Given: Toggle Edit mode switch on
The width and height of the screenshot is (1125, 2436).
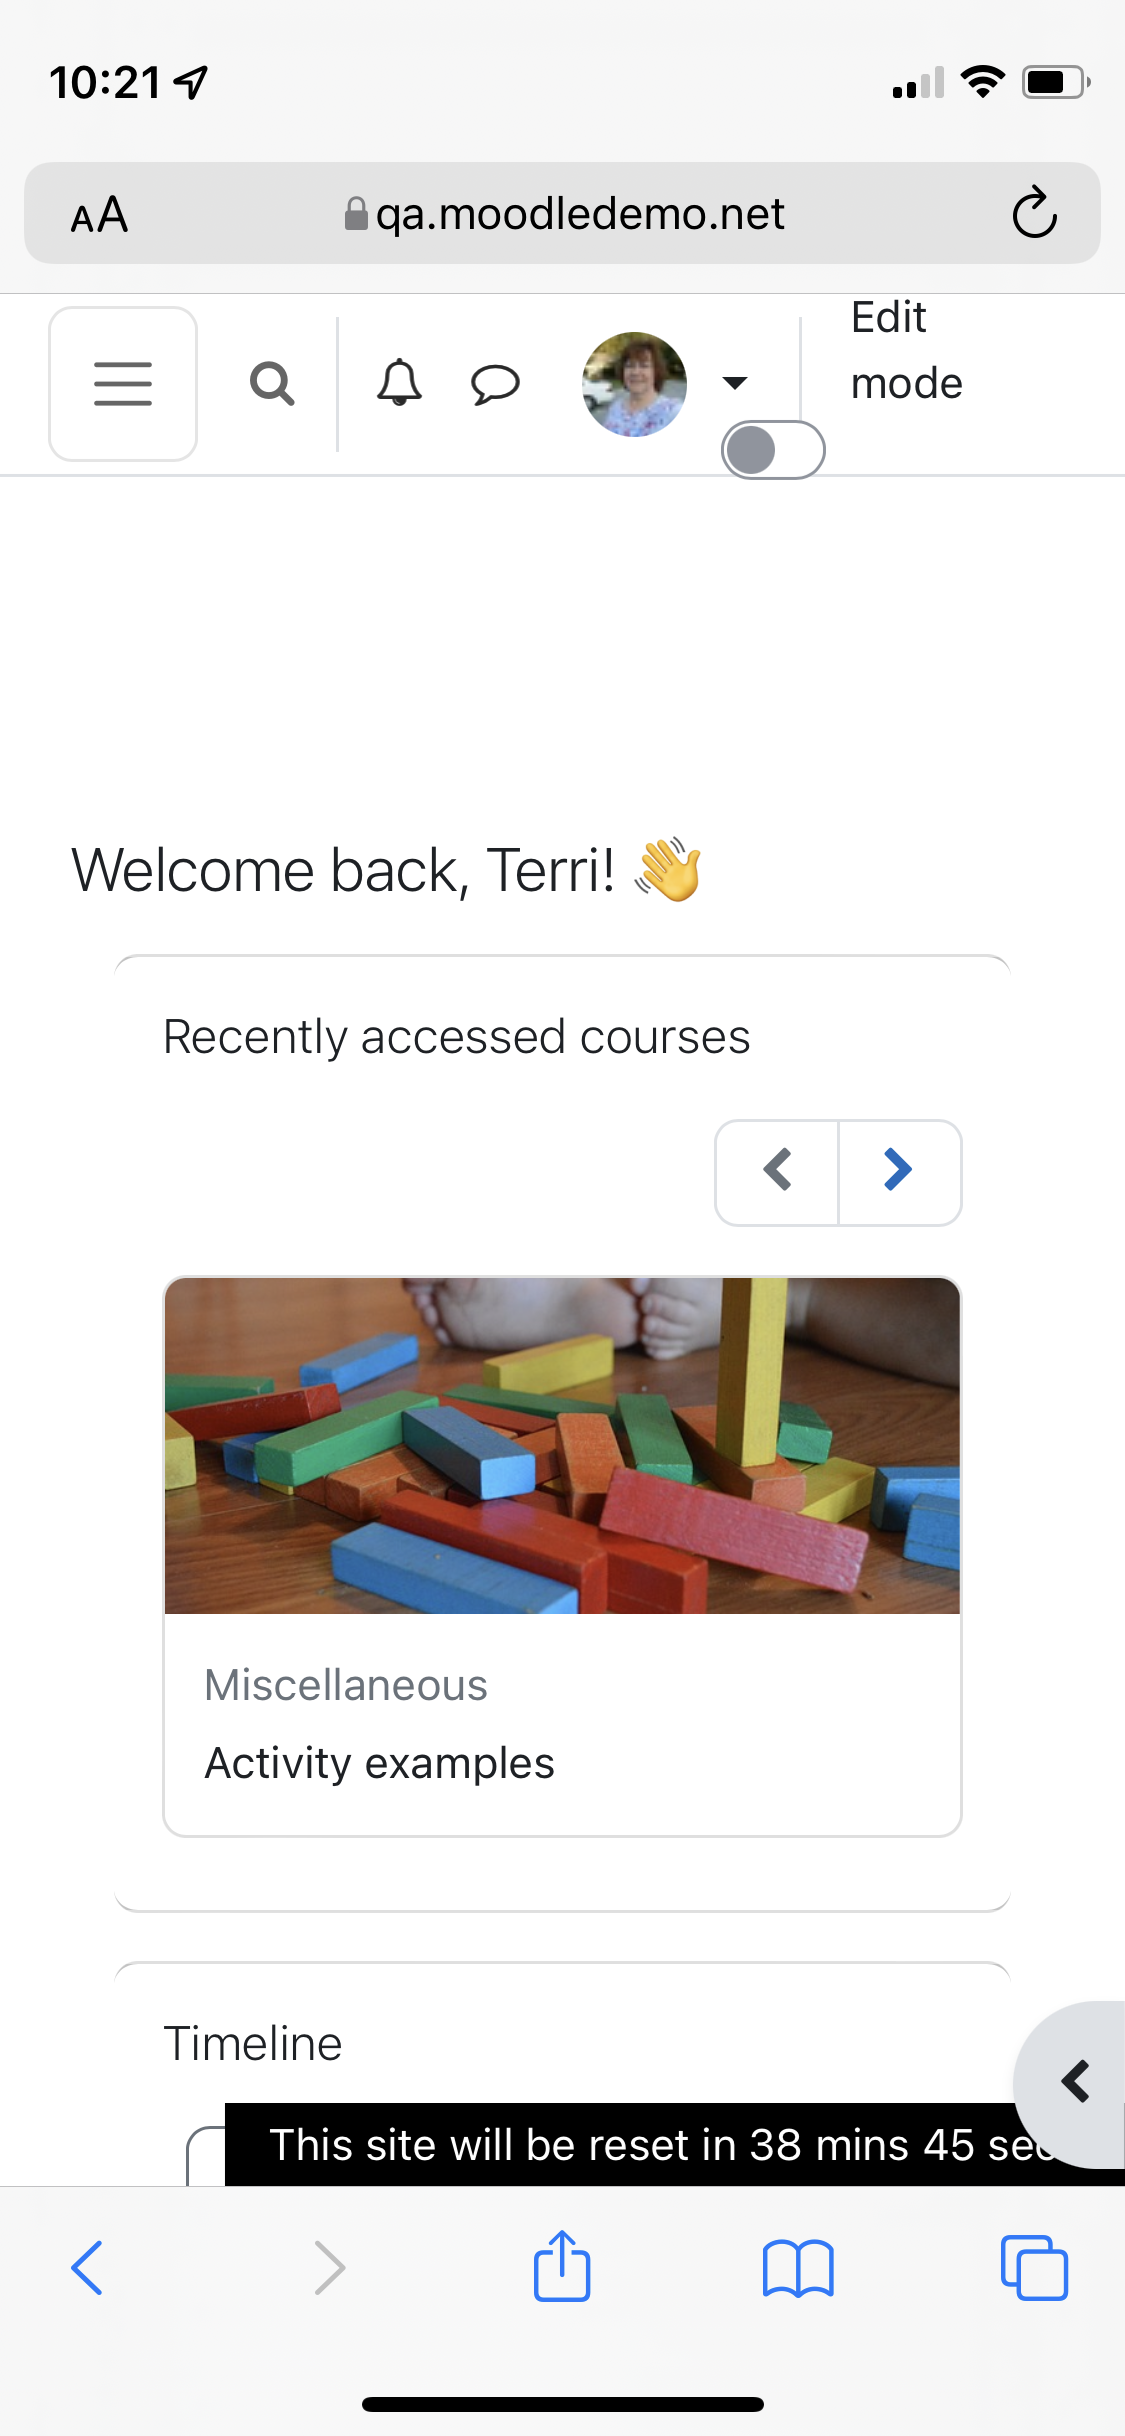Looking at the screenshot, I should point(773,450).
